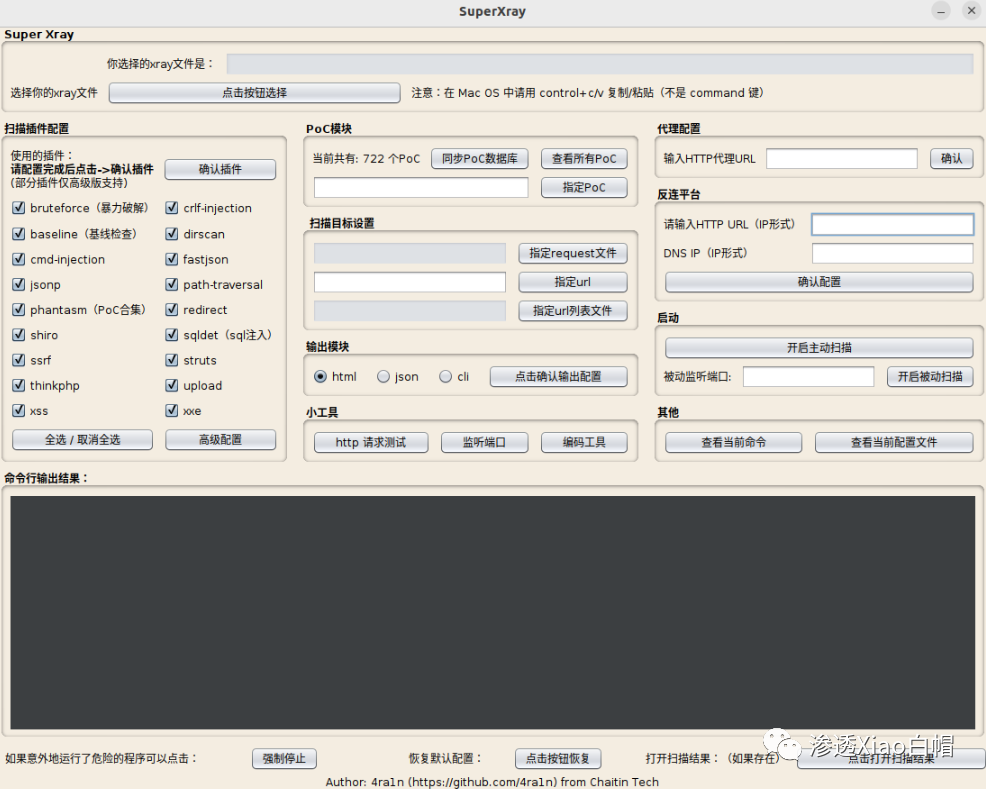Toggle the struts plugin checkbox

172,360
